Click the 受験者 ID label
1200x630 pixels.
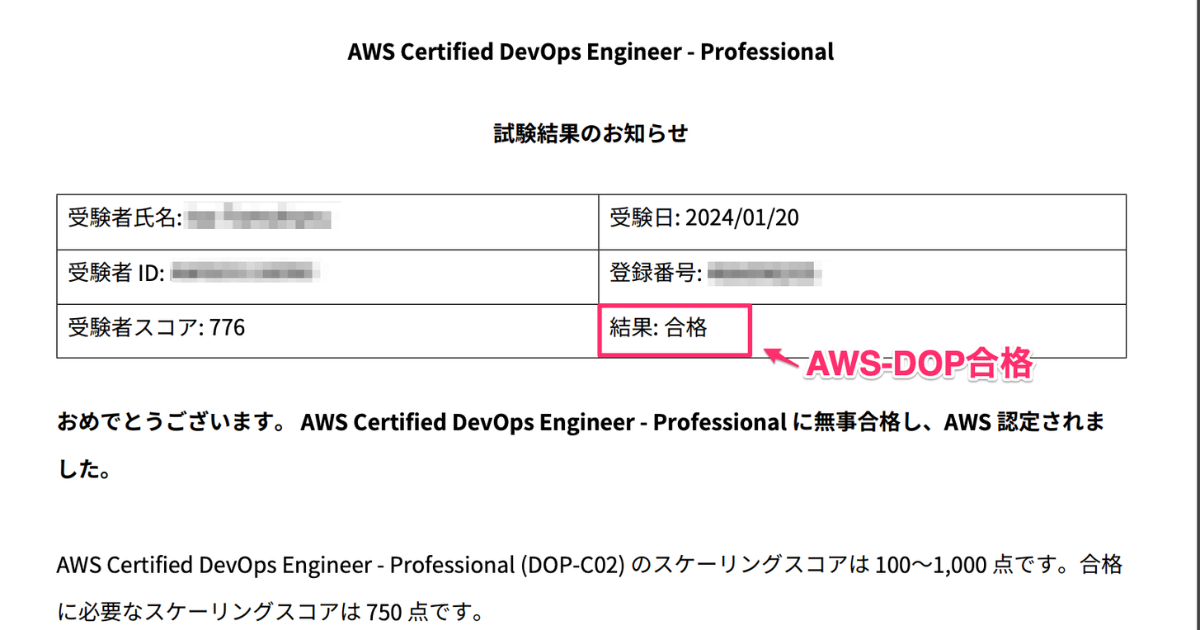[115, 272]
